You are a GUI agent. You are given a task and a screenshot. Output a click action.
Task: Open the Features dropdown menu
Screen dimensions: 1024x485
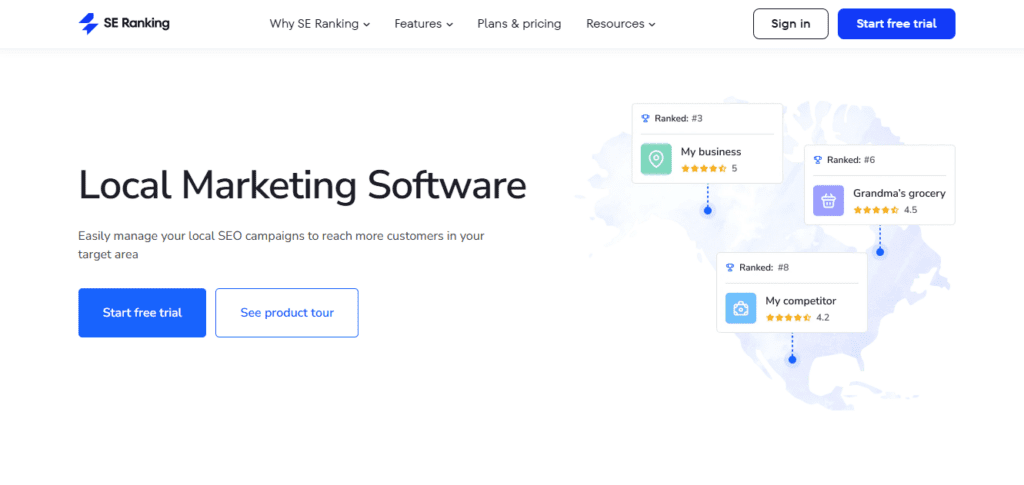[x=423, y=24]
